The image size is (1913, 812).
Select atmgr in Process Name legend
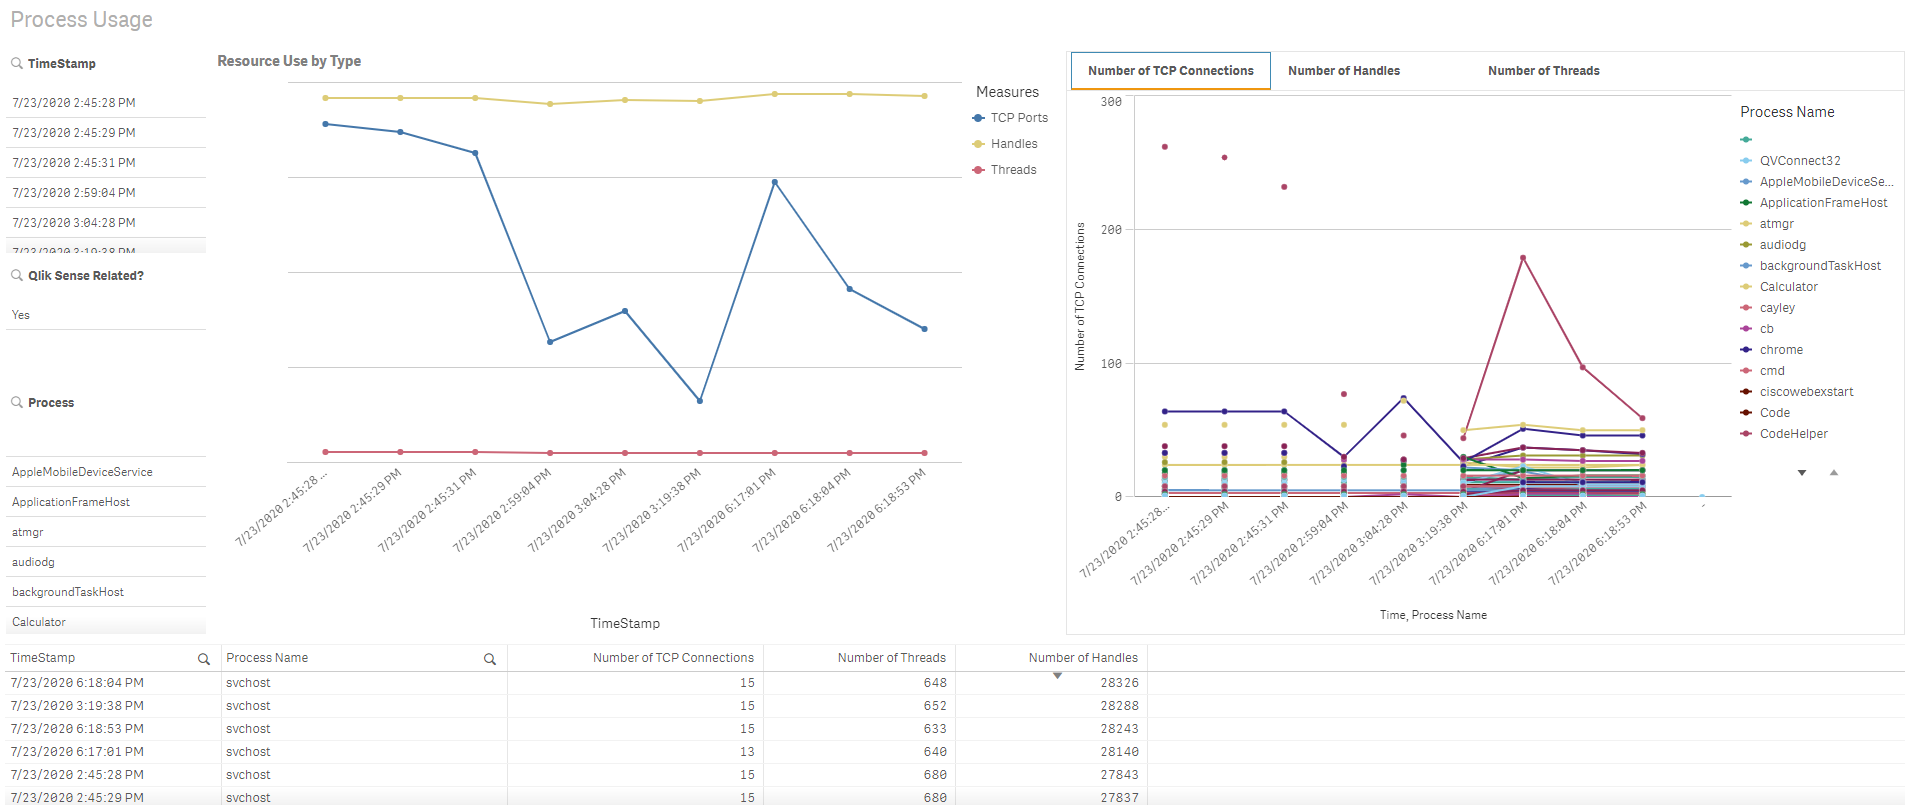click(x=1767, y=224)
